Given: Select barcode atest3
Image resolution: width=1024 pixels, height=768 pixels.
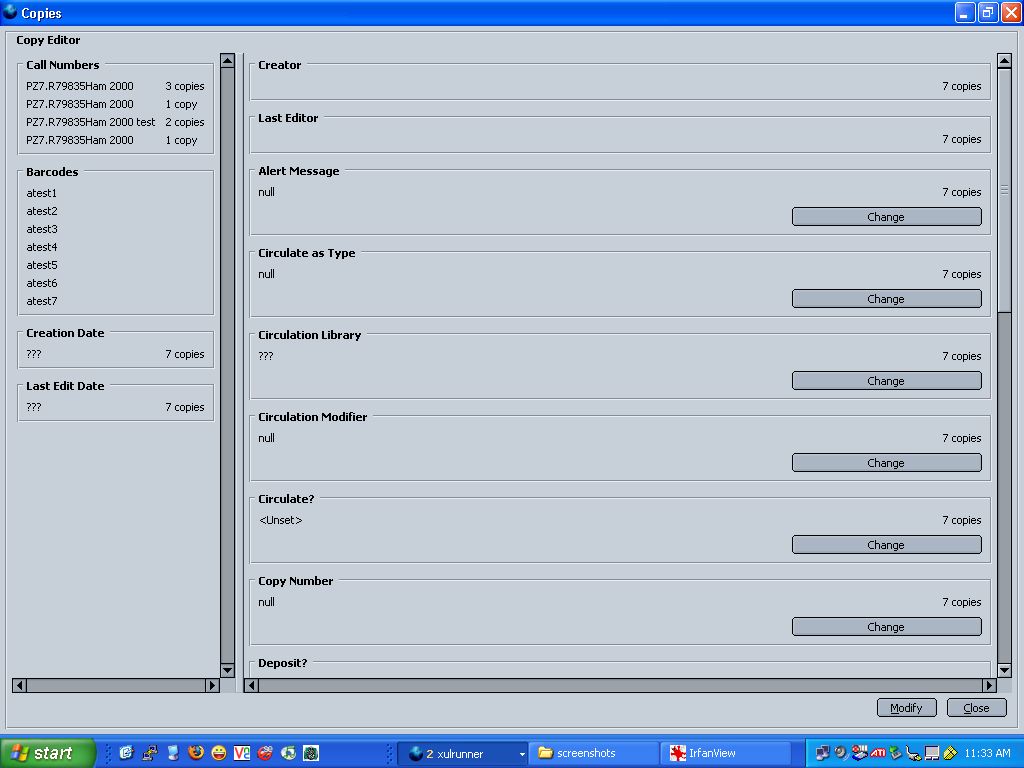Looking at the screenshot, I should tap(42, 229).
